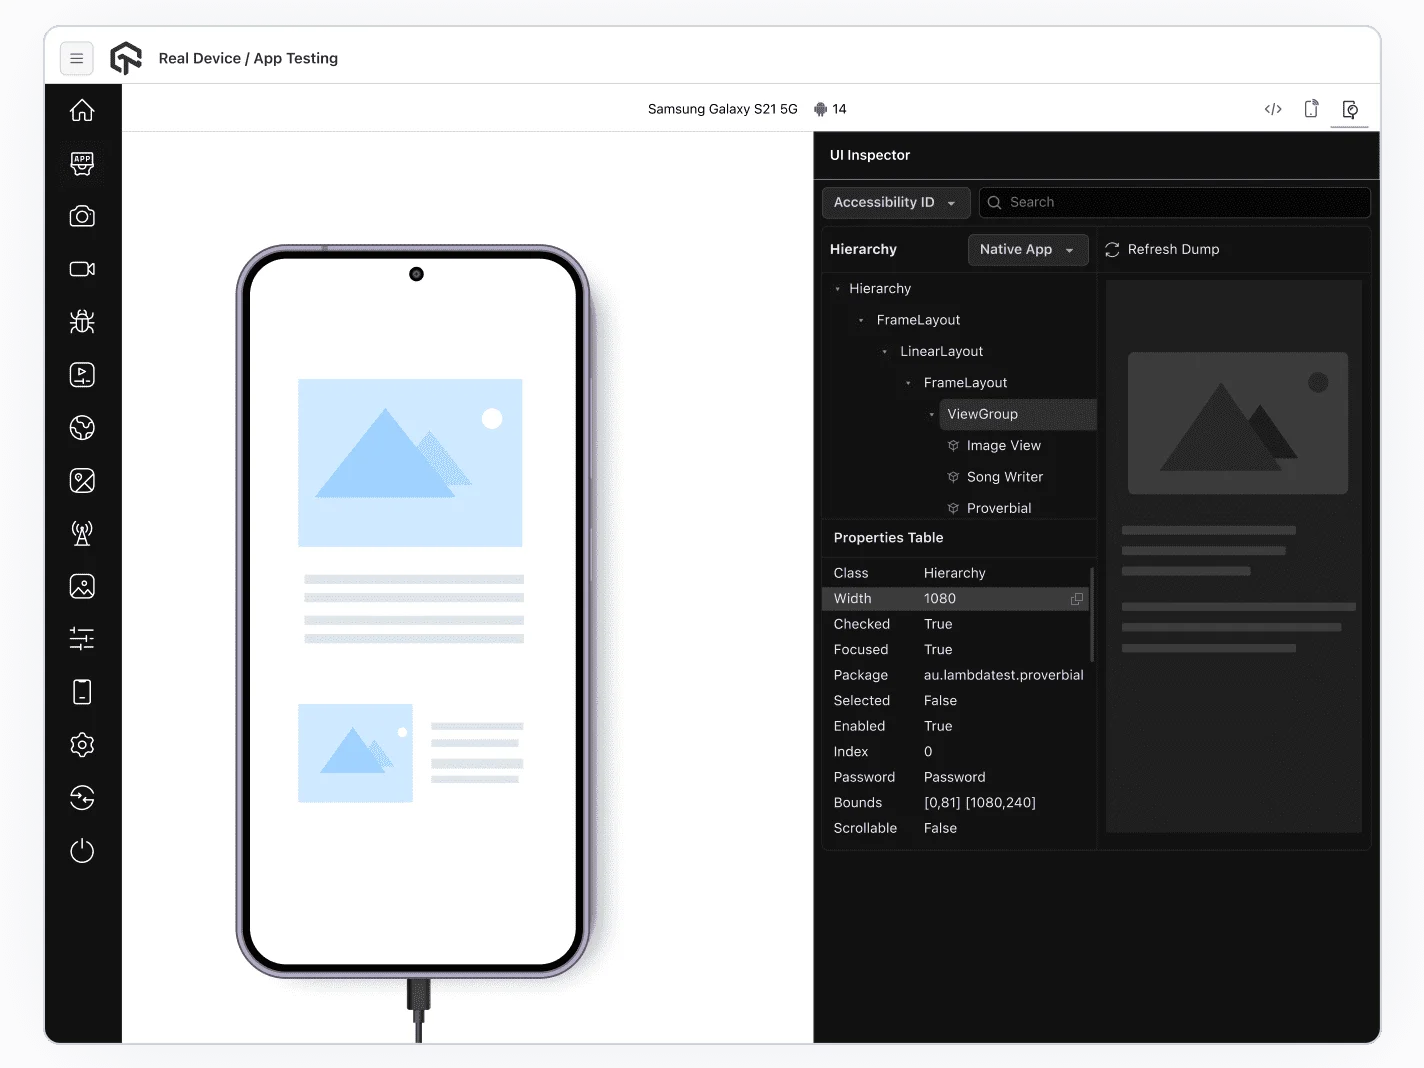The width and height of the screenshot is (1424, 1068).
Task: Open network throttling settings
Action: point(81,533)
